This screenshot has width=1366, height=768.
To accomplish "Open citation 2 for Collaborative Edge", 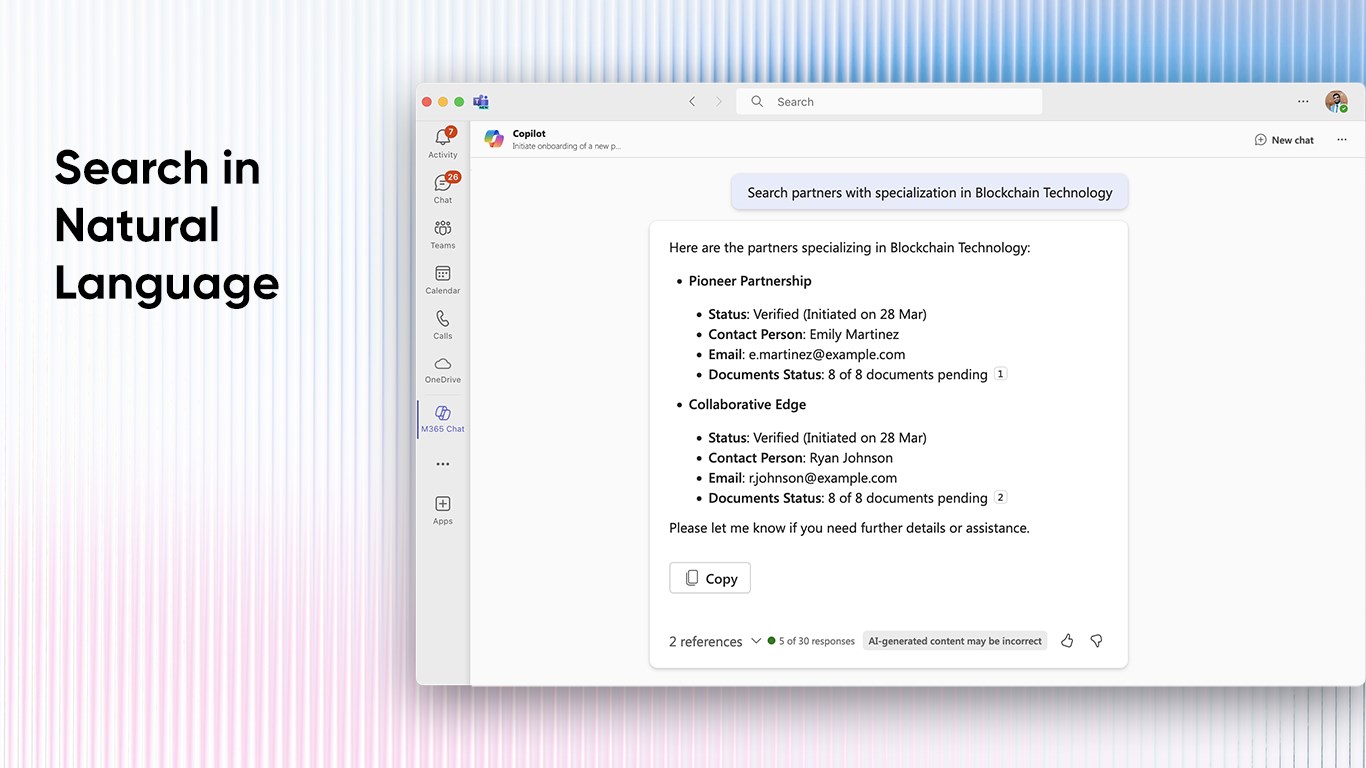I will 1001,497.
